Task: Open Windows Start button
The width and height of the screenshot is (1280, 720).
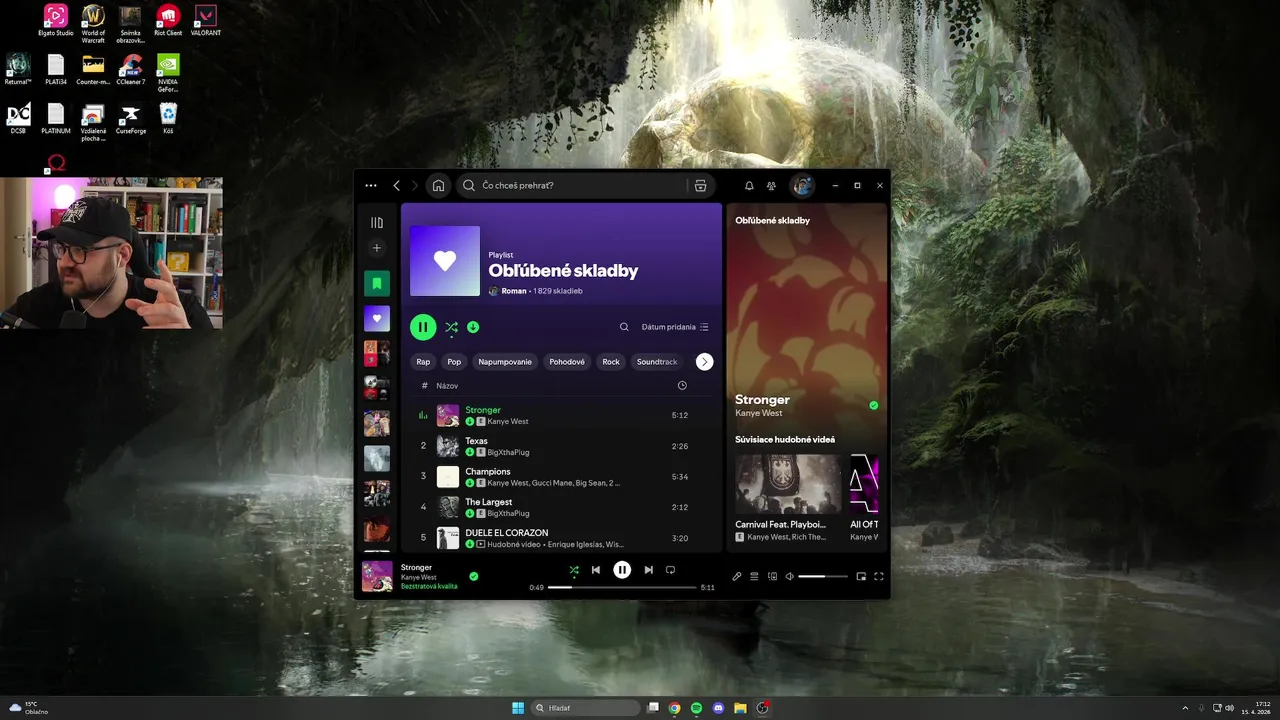Action: [x=518, y=708]
